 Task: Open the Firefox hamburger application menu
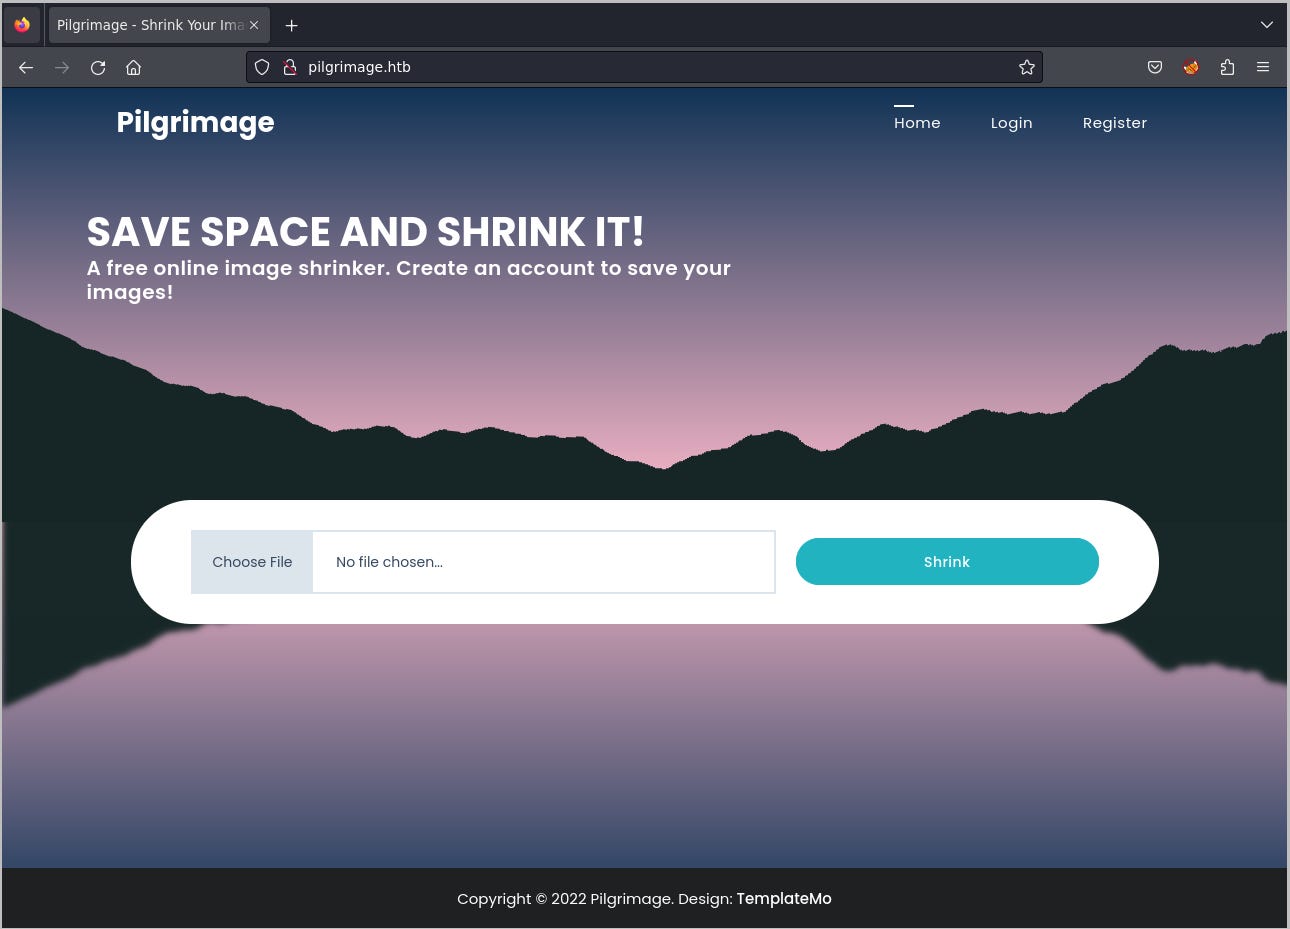point(1263,67)
